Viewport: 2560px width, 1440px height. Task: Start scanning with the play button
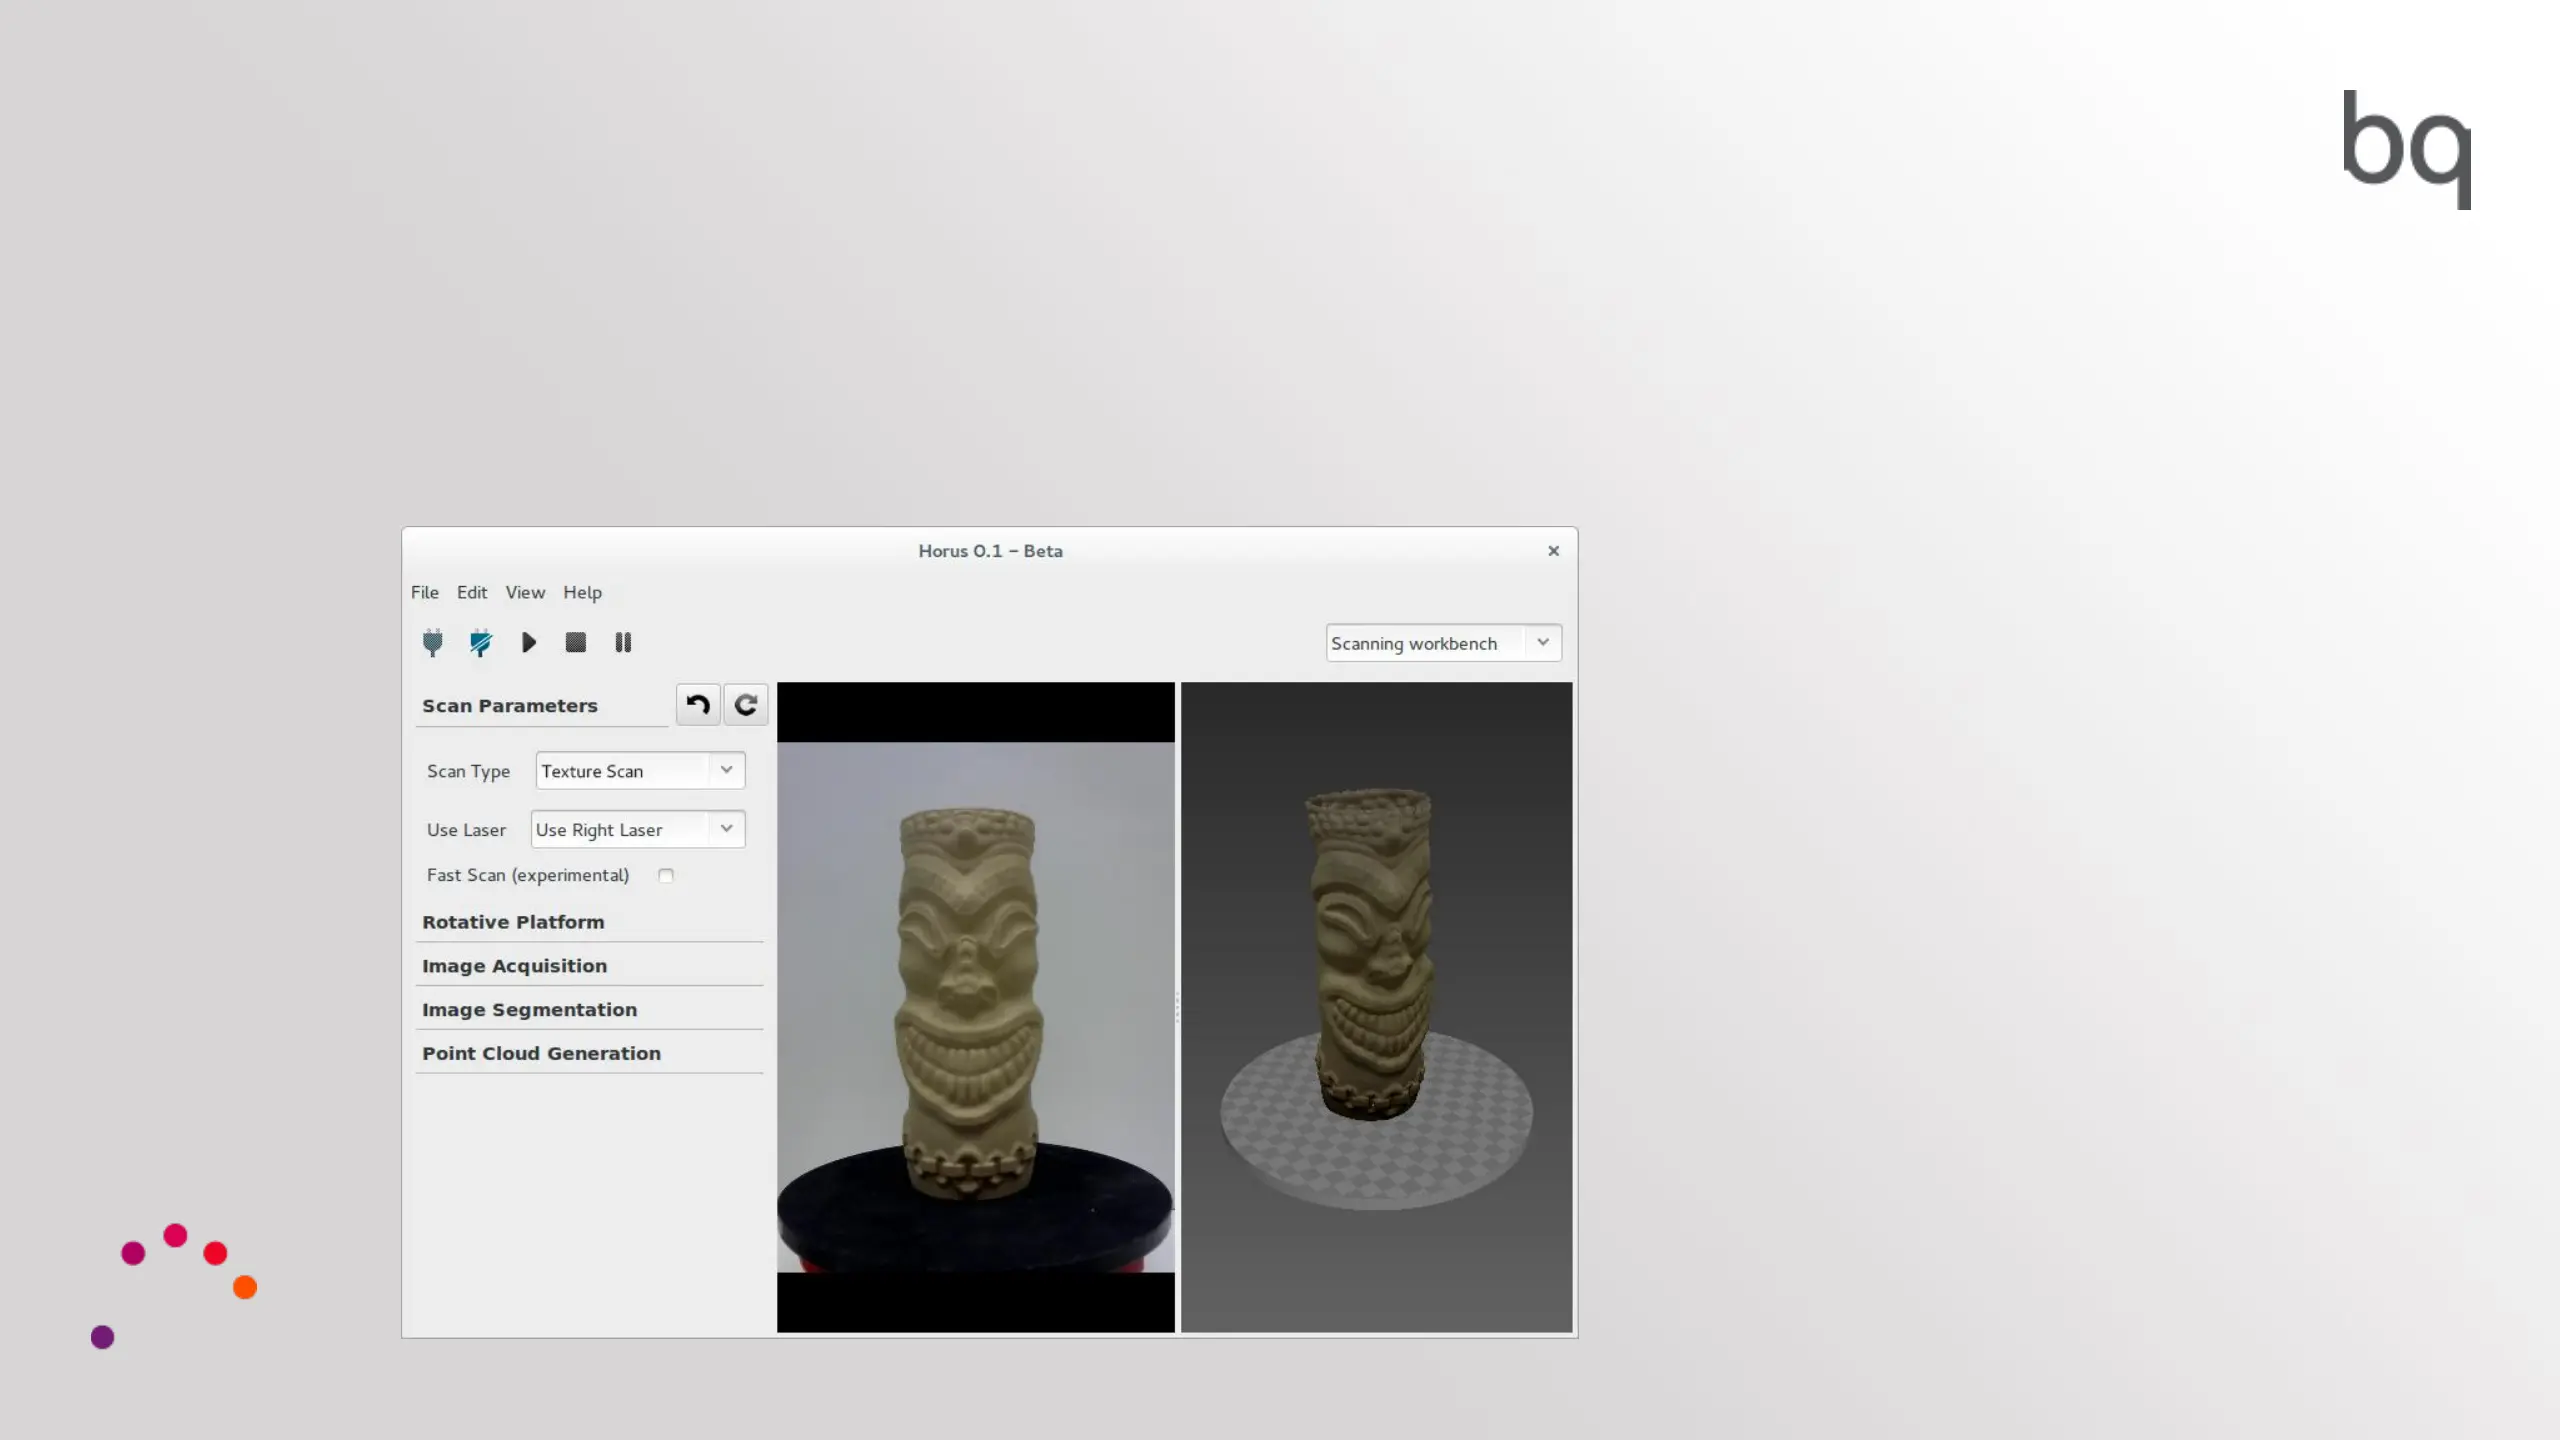pyautogui.click(x=529, y=642)
